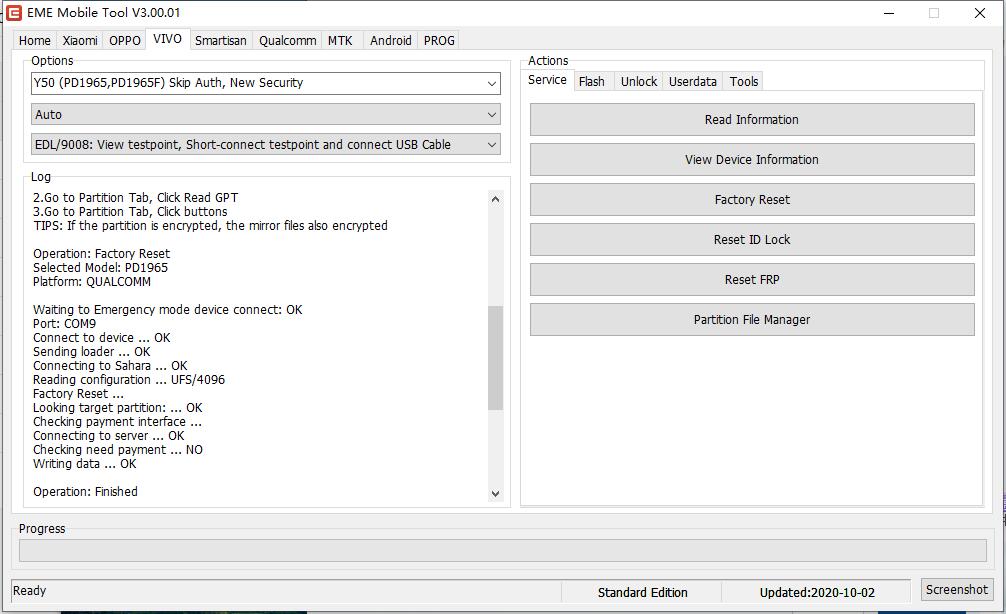This screenshot has height=614, width=1006.
Task: Open the Partition File Manager
Action: (x=752, y=320)
